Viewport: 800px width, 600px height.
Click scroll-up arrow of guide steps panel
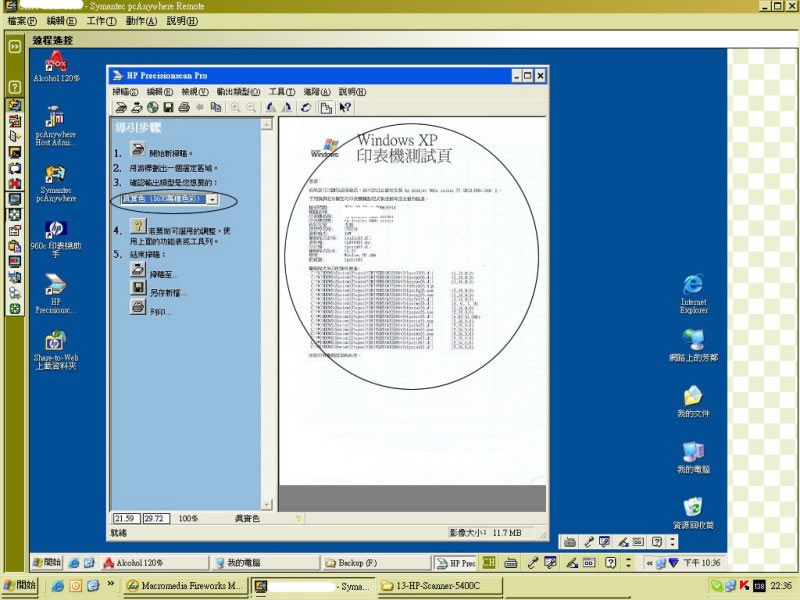click(267, 124)
